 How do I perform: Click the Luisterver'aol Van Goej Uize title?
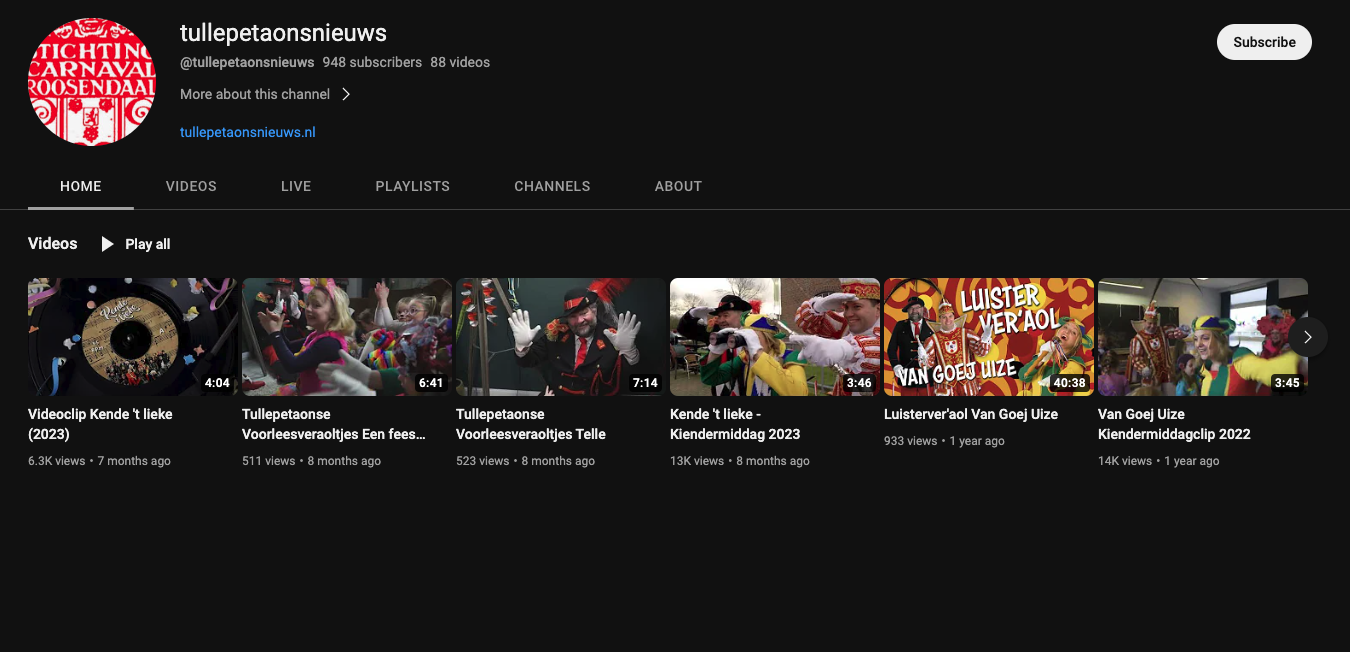point(970,414)
